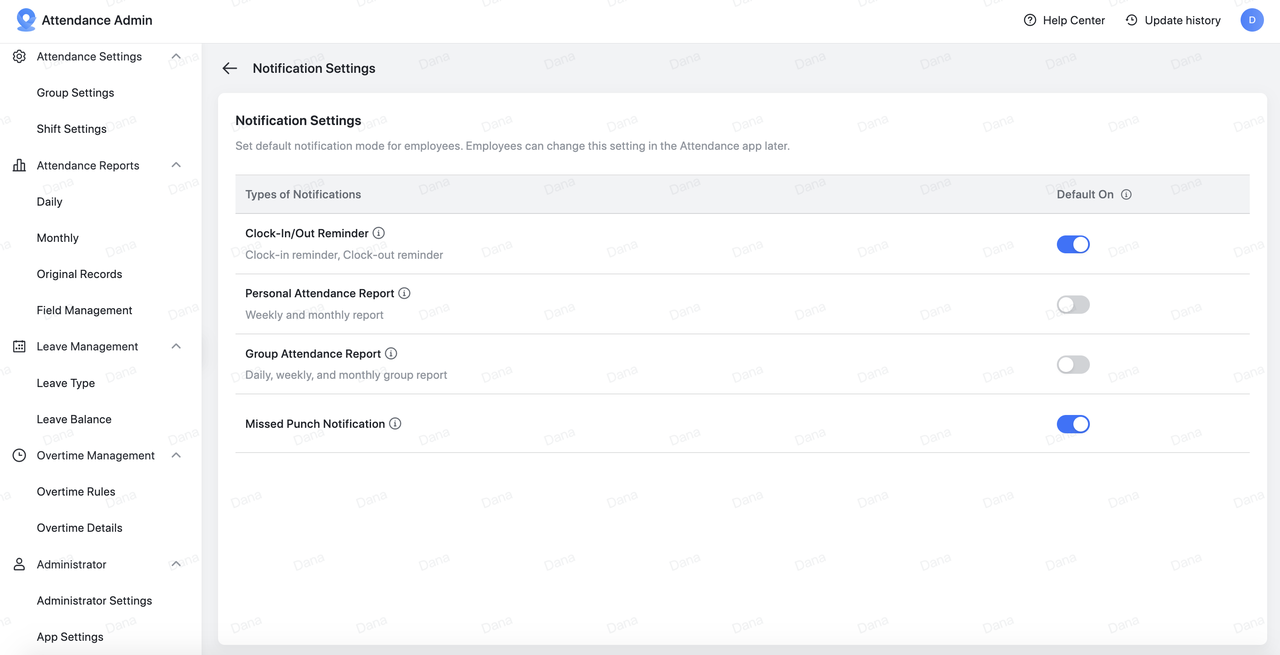The width and height of the screenshot is (1280, 655).
Task: Disable the Clock-In/Out Reminder toggle
Action: pyautogui.click(x=1073, y=244)
